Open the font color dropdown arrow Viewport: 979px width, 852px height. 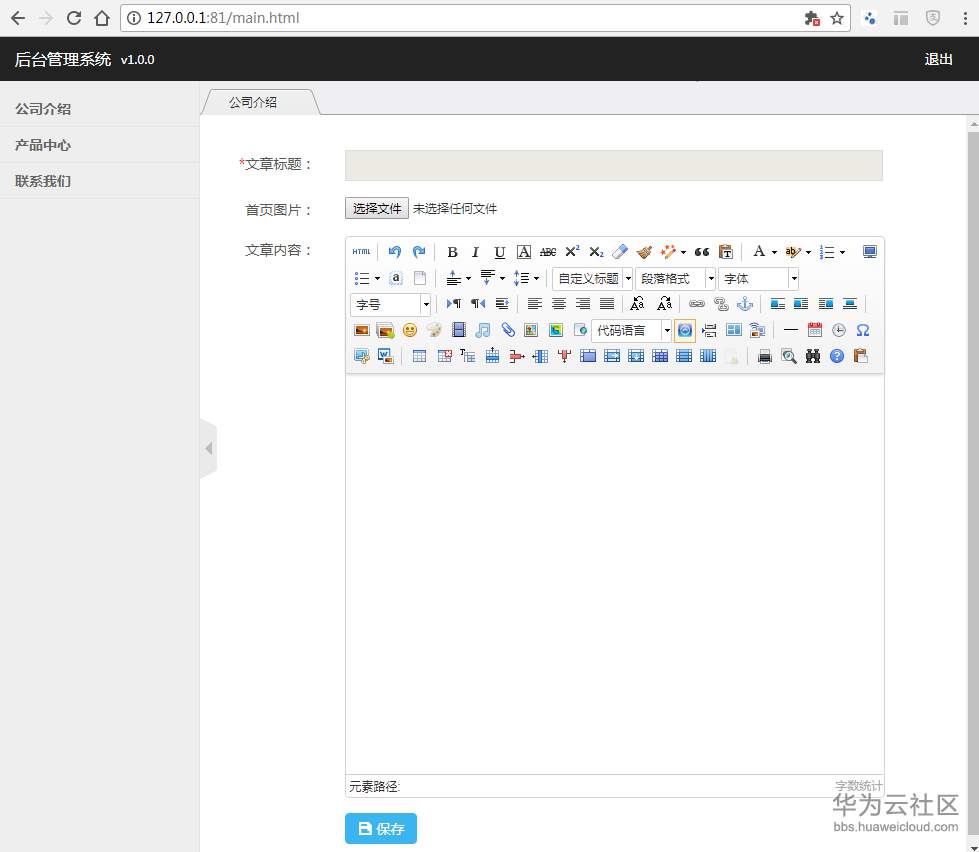click(x=774, y=252)
